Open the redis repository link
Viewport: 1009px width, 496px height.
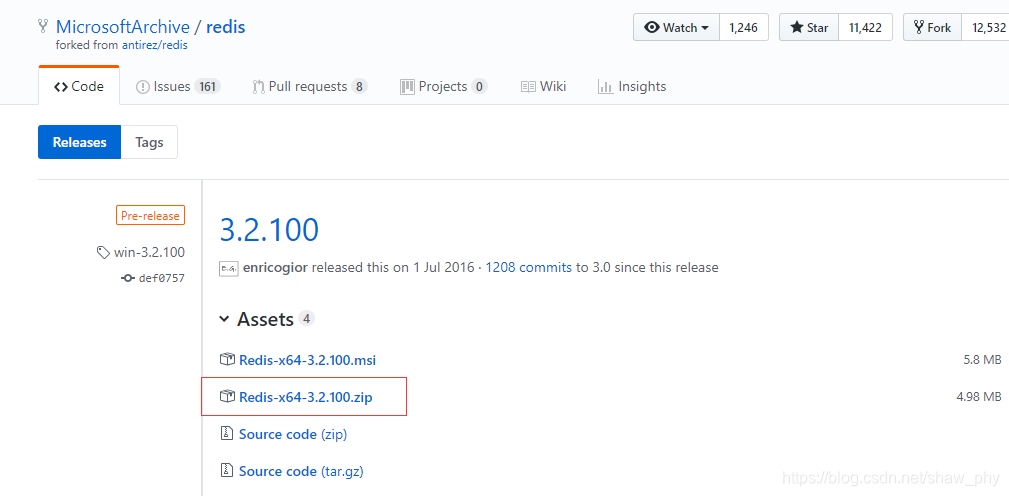point(225,27)
